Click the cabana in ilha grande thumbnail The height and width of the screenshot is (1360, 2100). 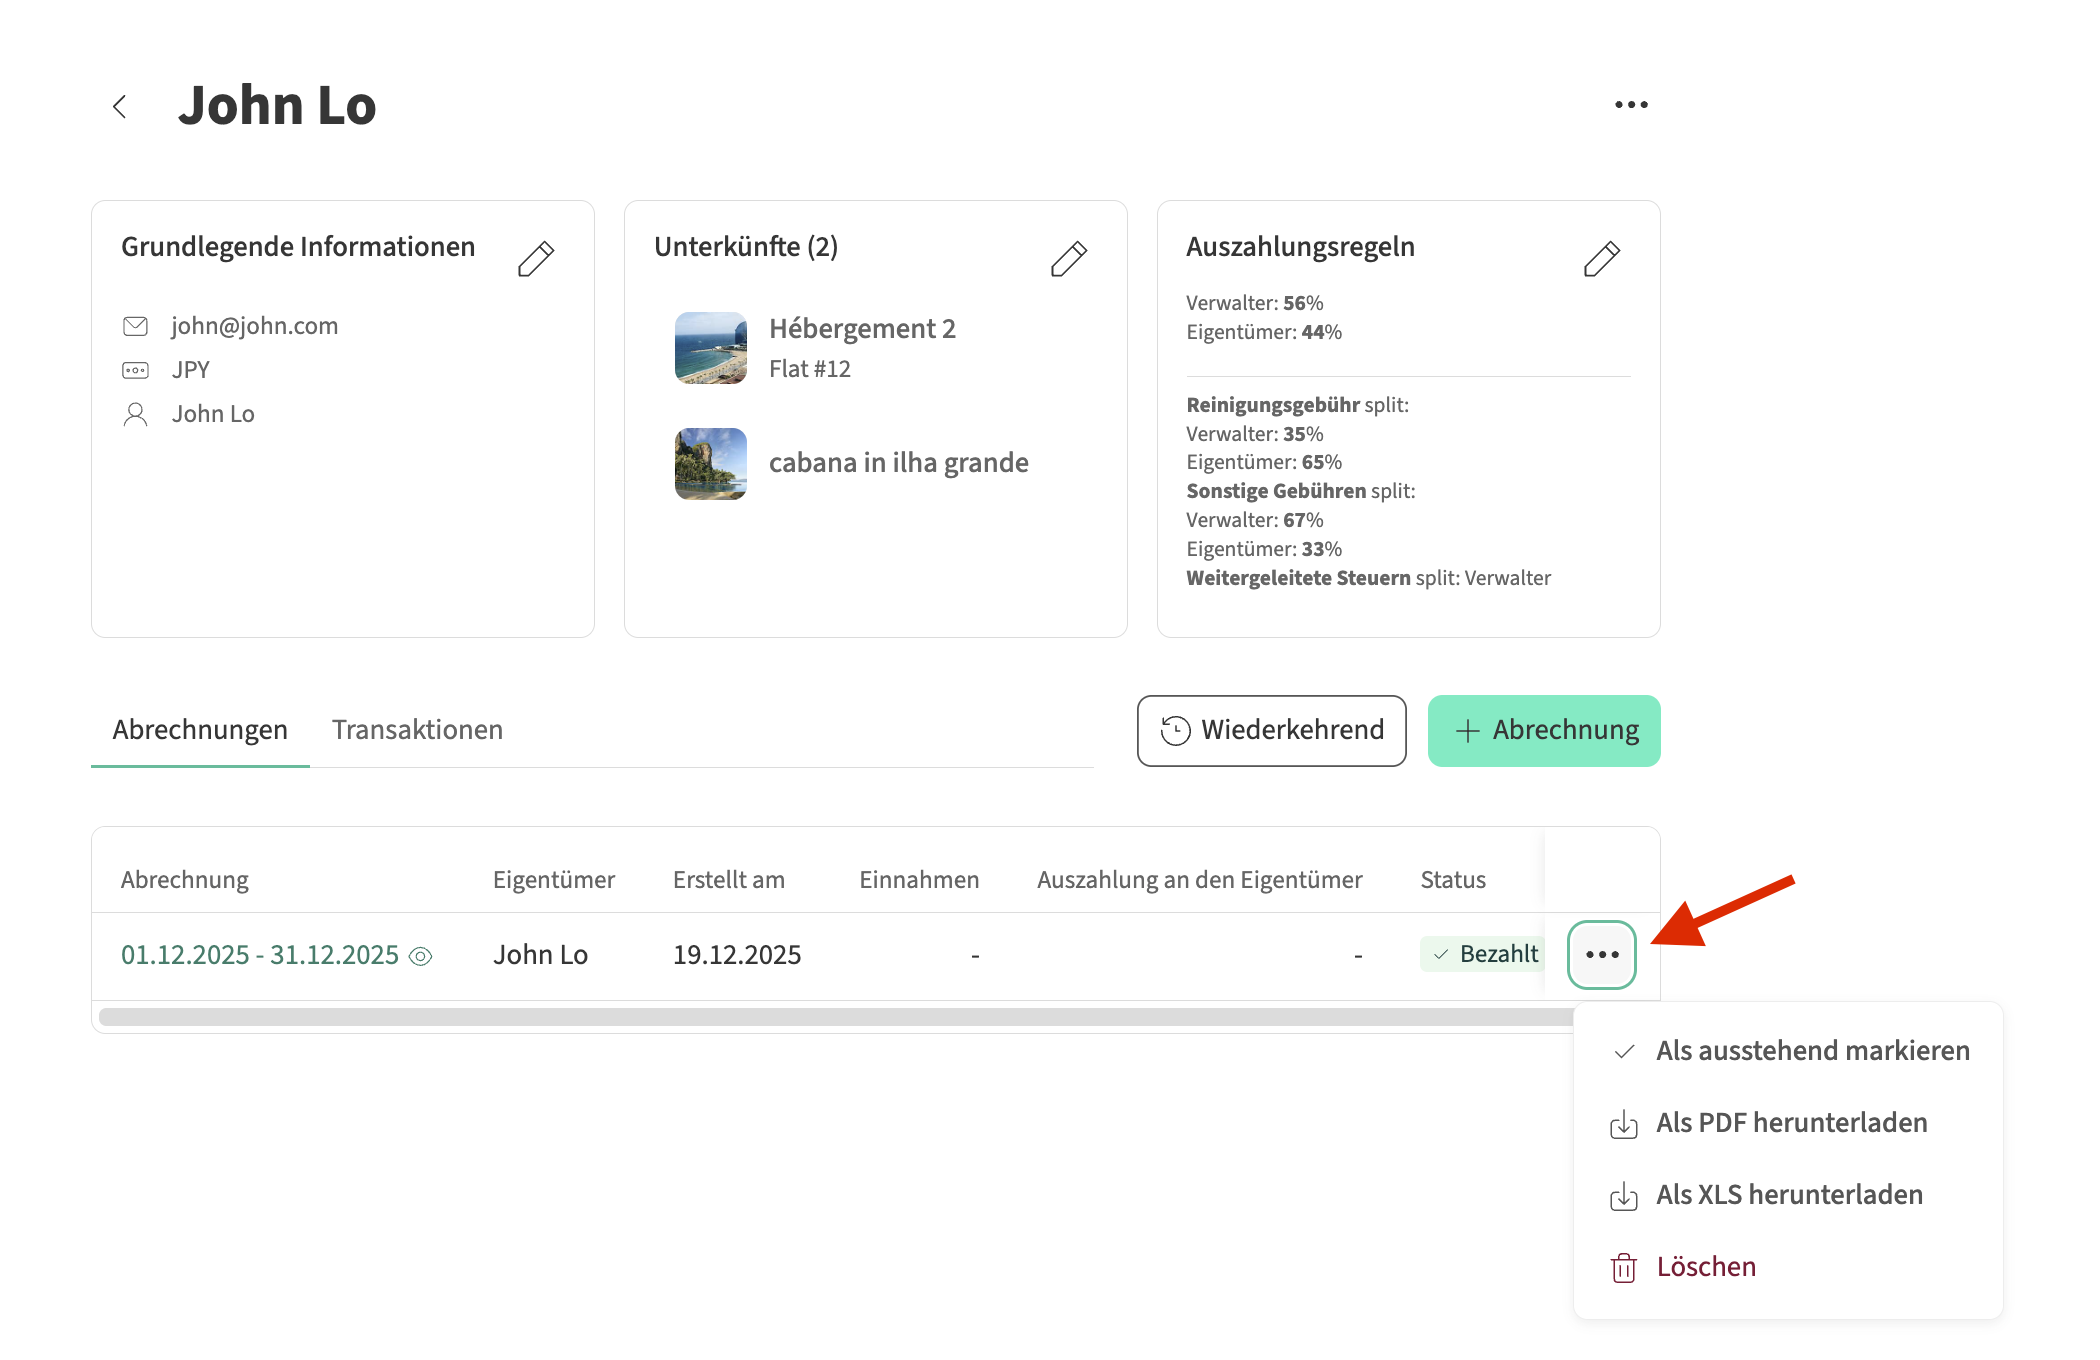711,463
